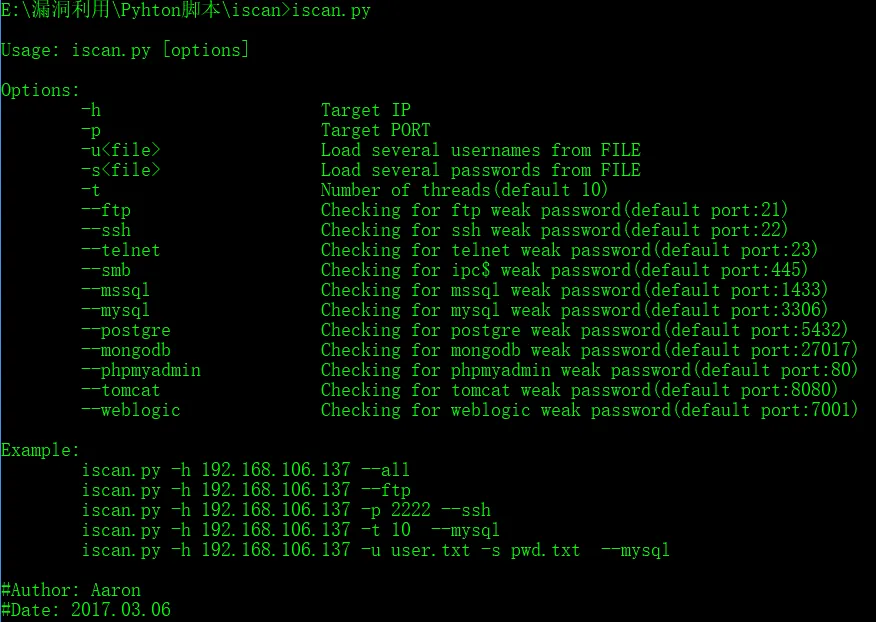
Task: Click the --smb option text
Action: point(106,270)
